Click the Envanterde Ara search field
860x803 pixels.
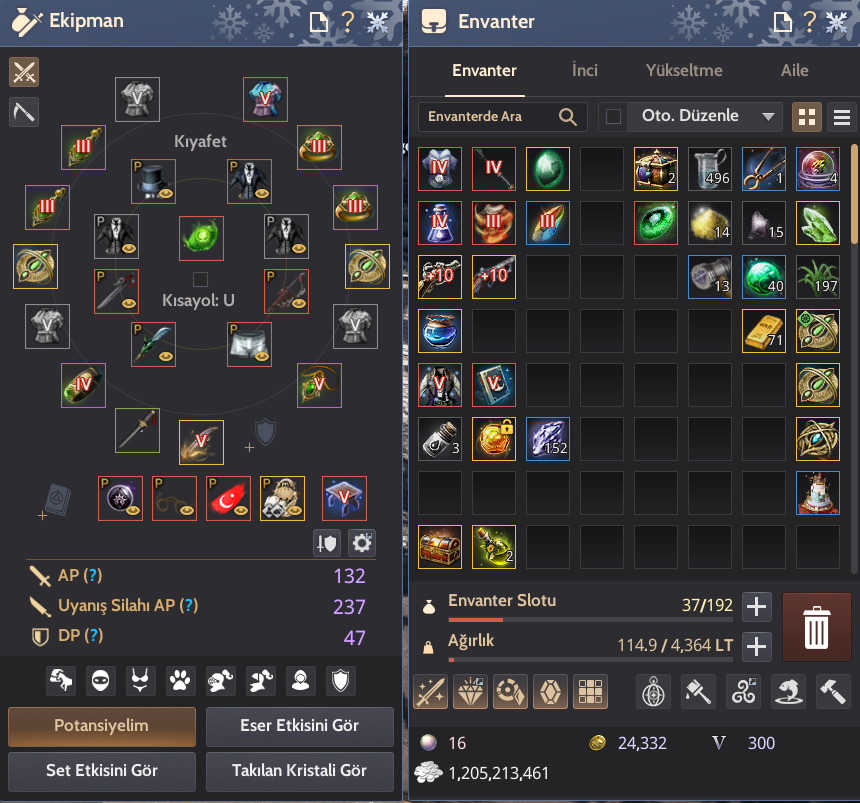pos(502,116)
